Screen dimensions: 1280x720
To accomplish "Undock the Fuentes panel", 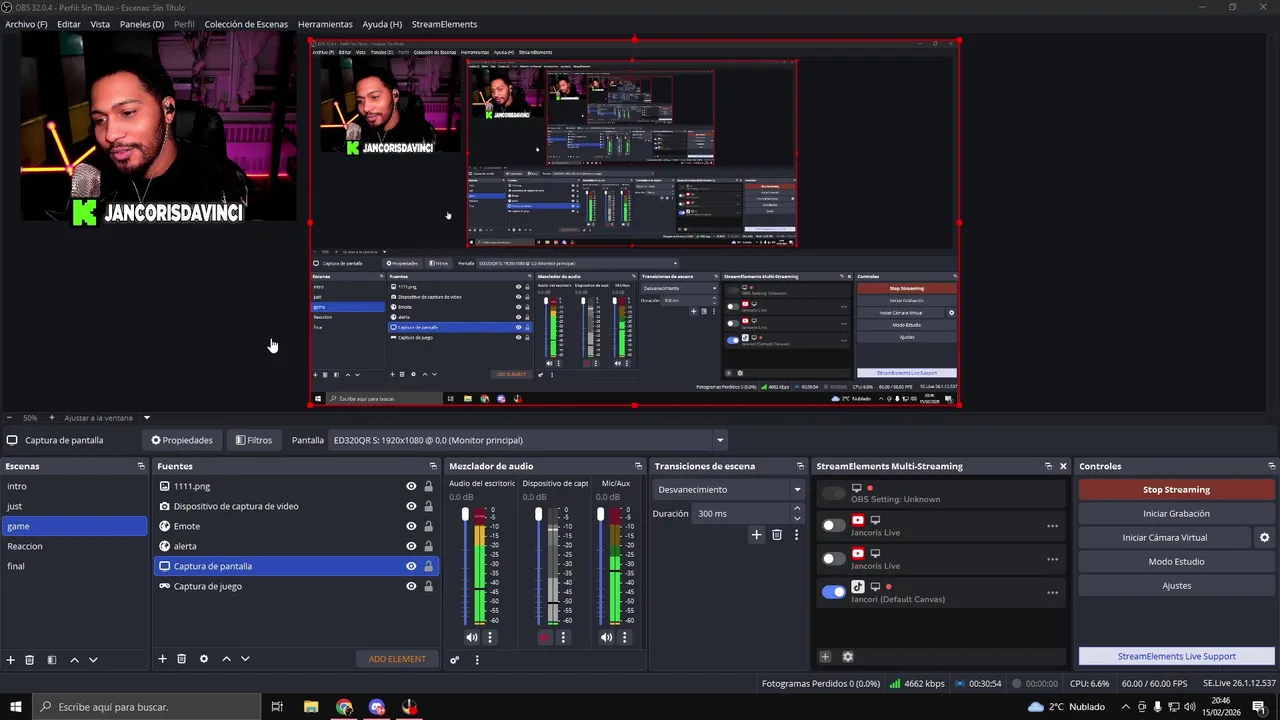I will coord(433,466).
